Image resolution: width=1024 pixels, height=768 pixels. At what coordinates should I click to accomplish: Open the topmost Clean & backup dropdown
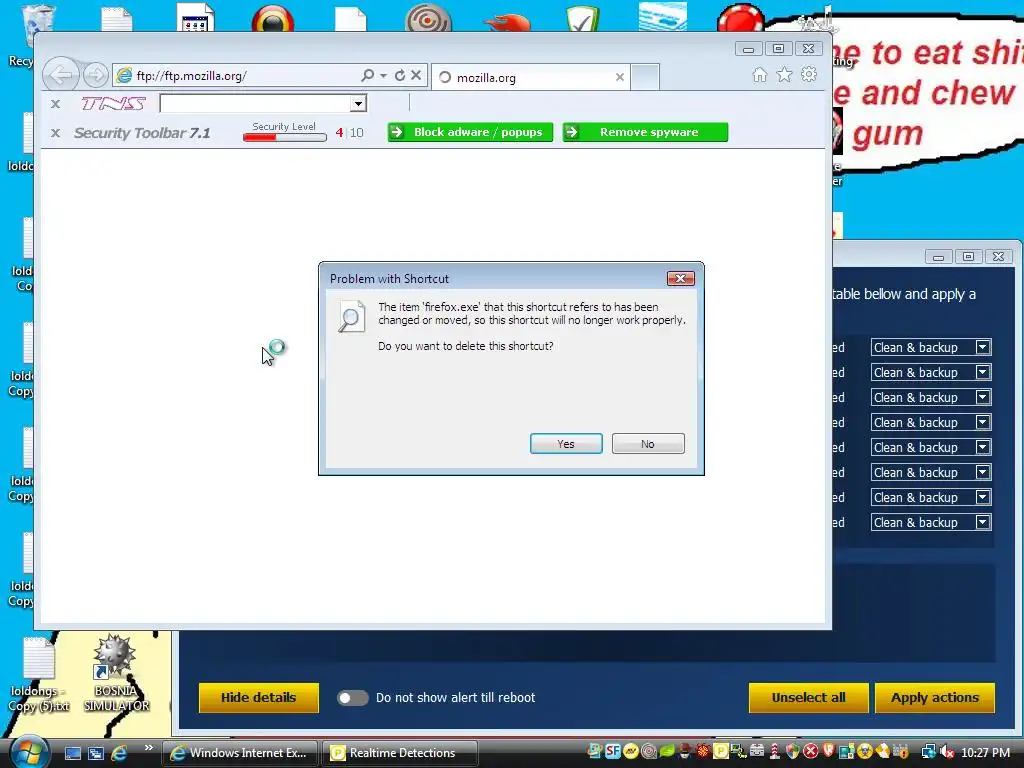(x=983, y=347)
